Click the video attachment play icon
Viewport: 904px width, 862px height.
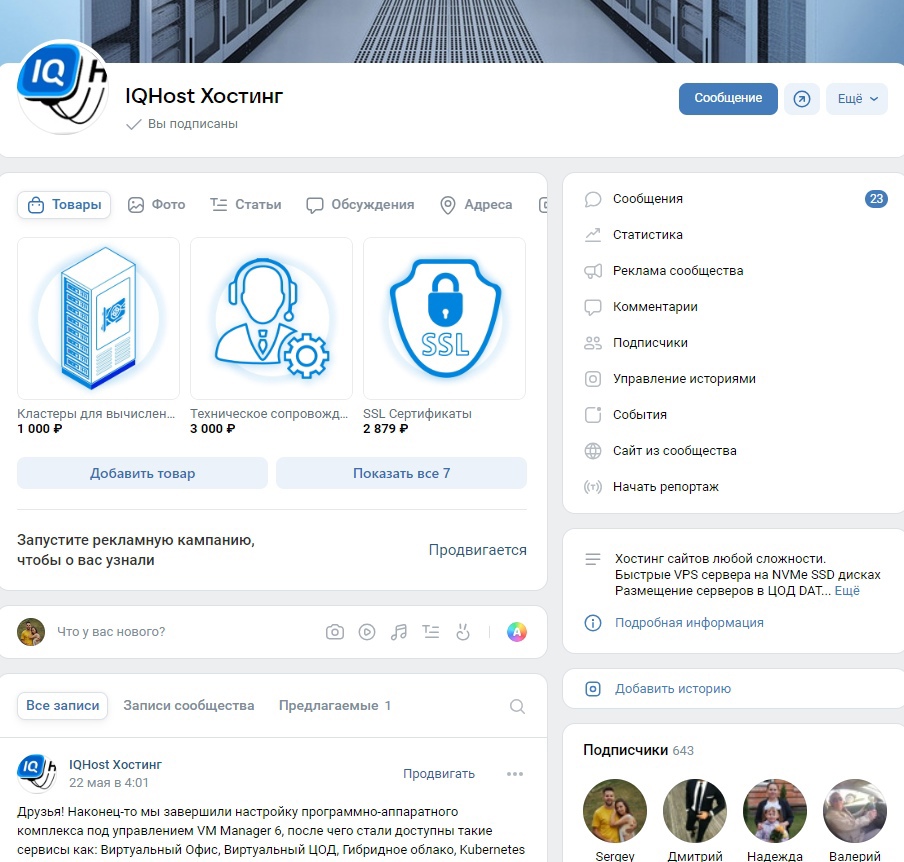[x=367, y=632]
